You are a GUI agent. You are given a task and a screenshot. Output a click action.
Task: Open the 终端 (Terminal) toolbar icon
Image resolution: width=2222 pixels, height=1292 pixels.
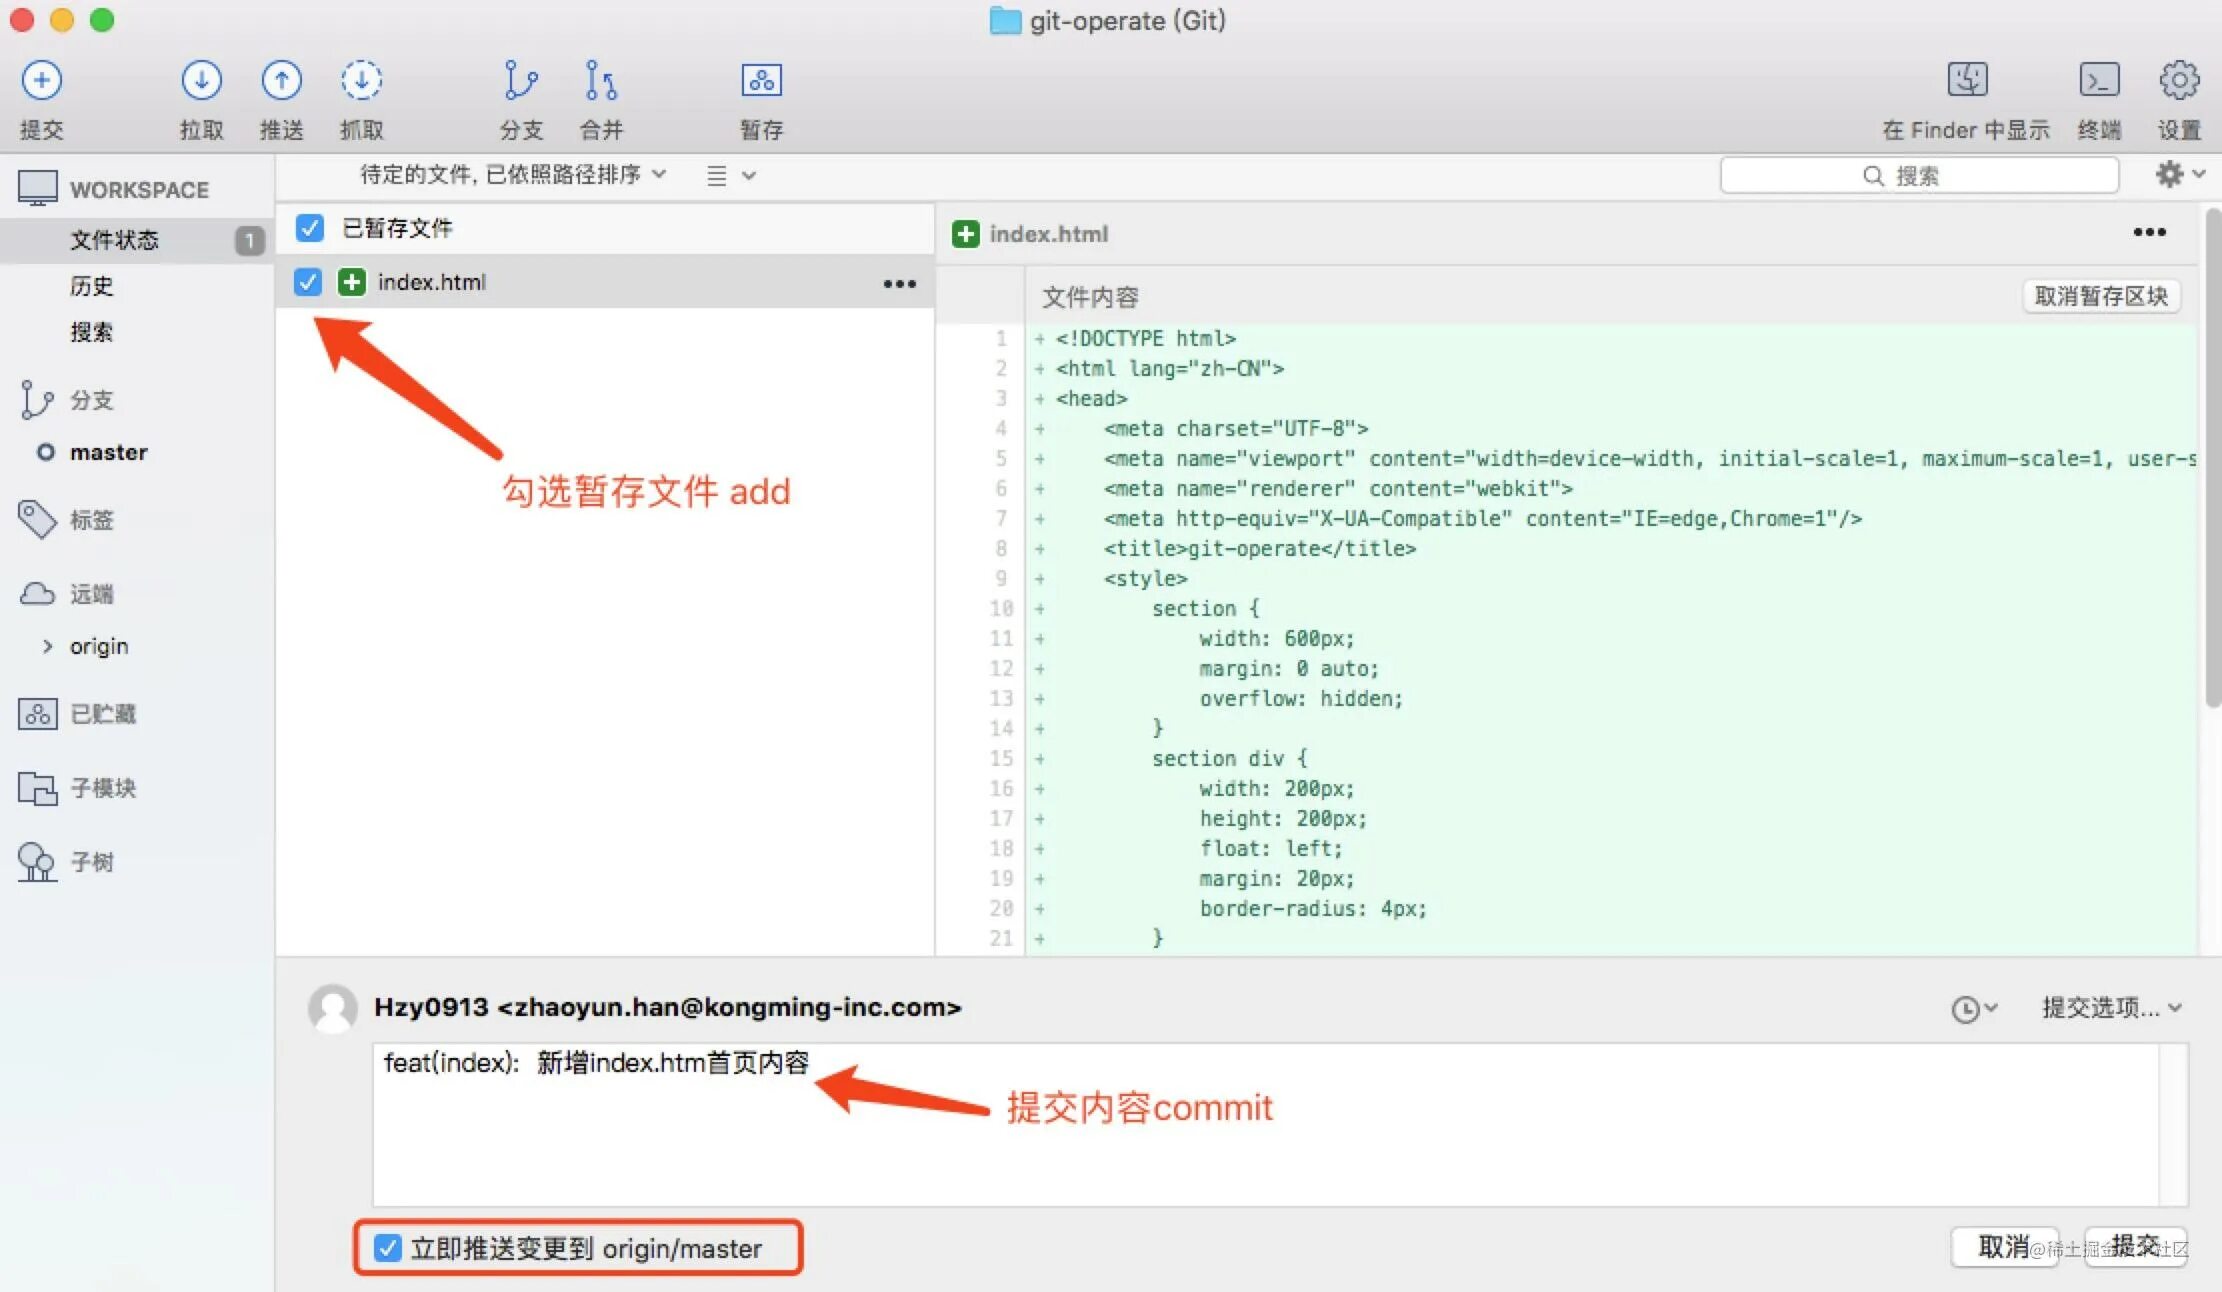(x=2098, y=80)
